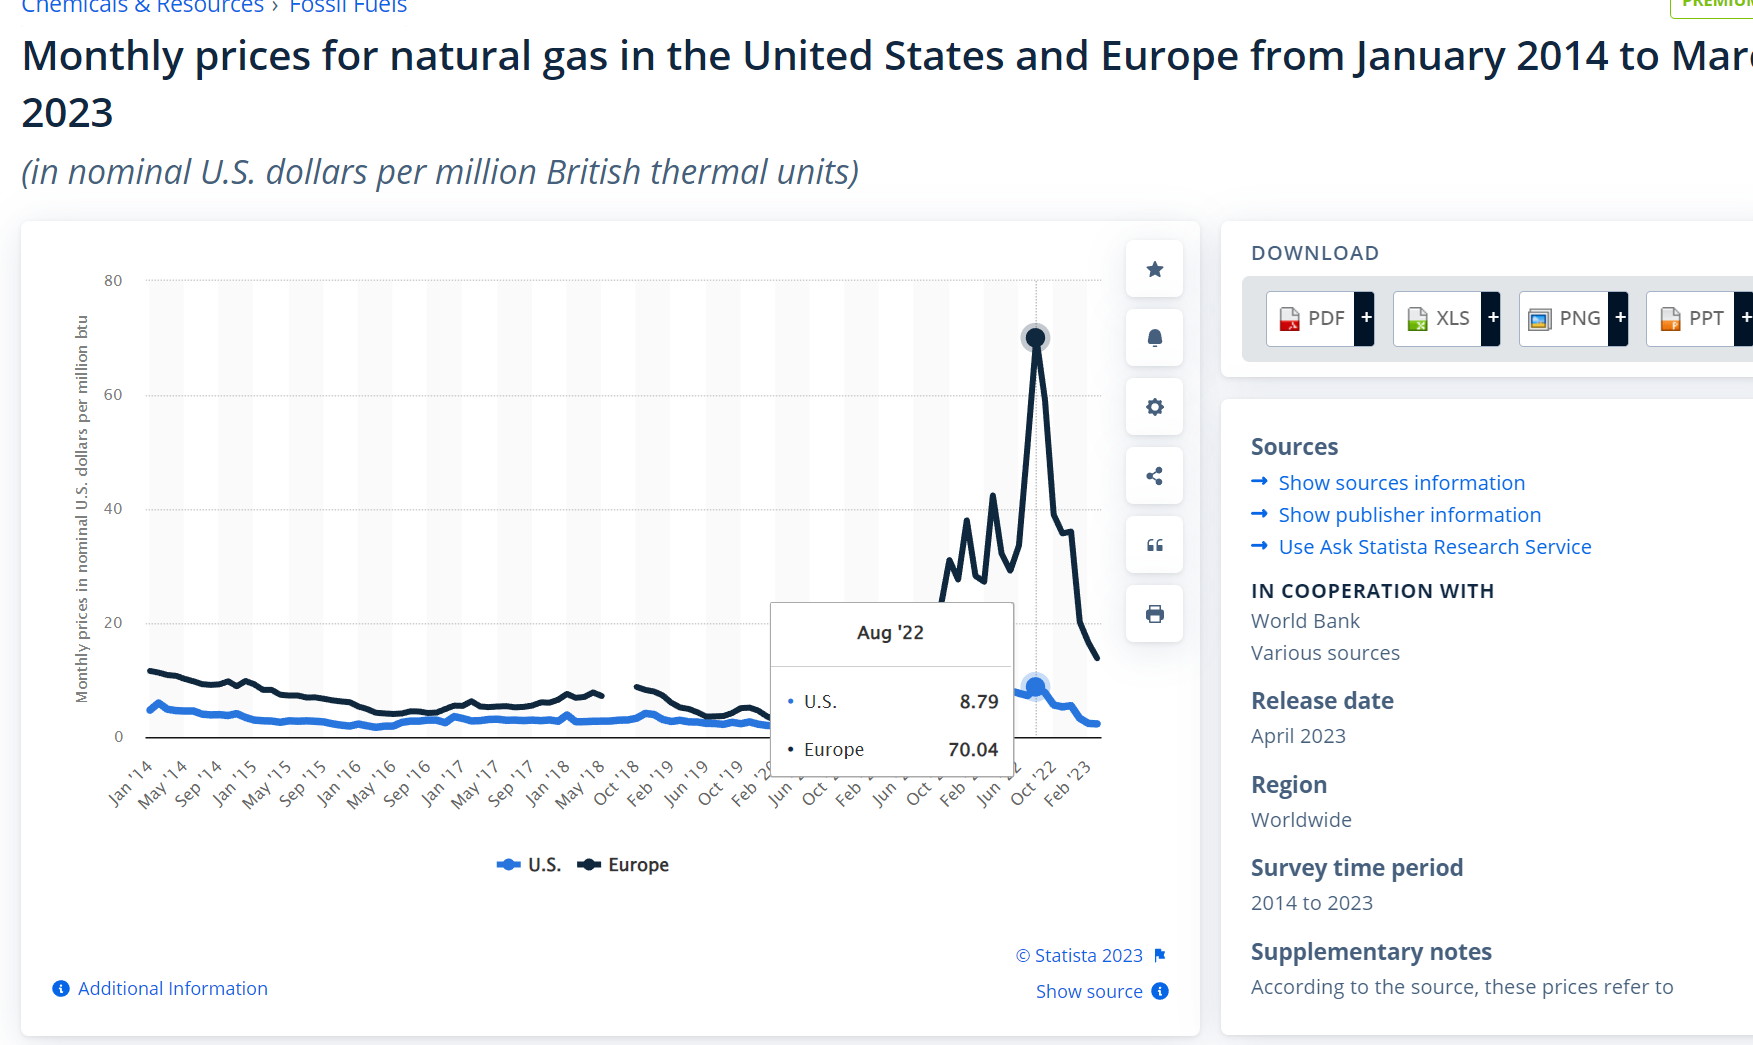Screen dimensions: 1753x1045
Task: Click Show sources information link
Action: click(x=1401, y=483)
